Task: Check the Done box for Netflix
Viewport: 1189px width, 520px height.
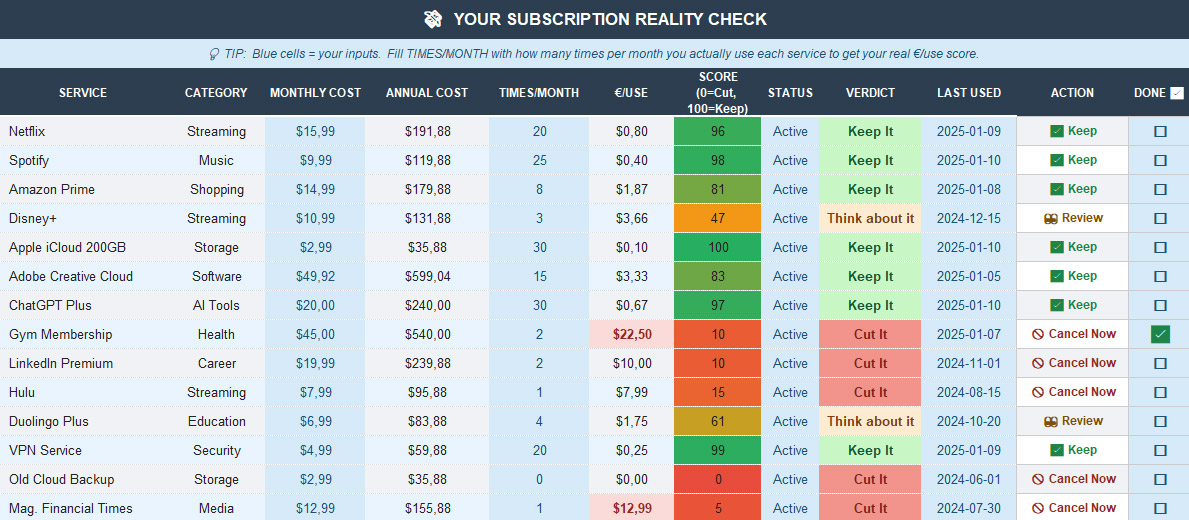Action: [1160, 131]
